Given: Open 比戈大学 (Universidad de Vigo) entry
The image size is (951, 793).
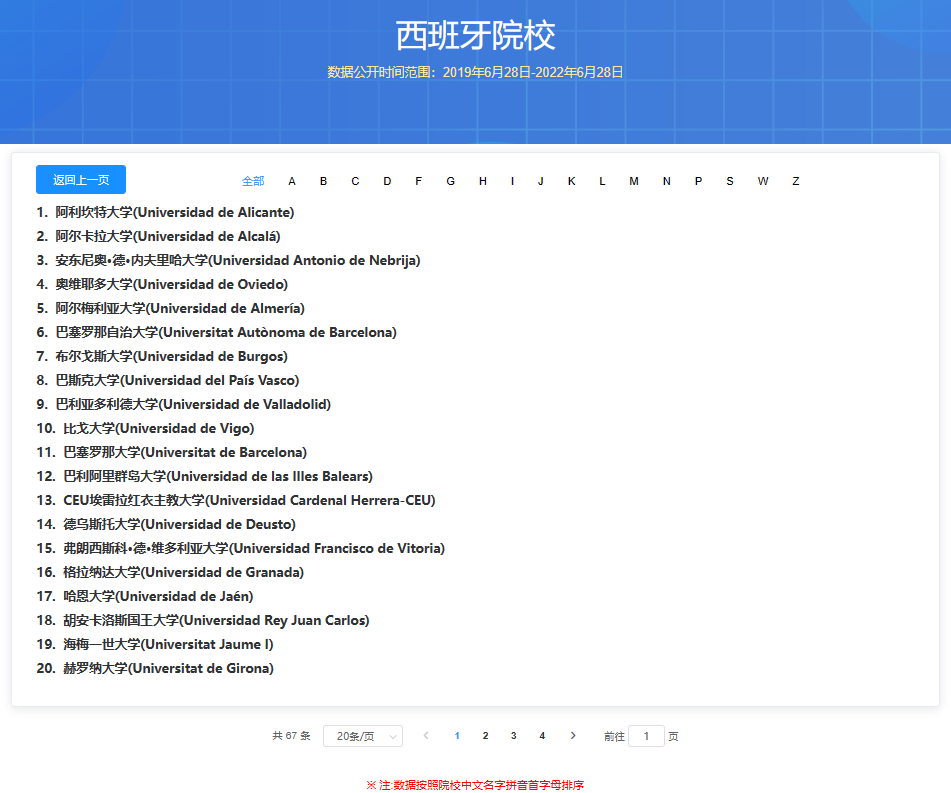Looking at the screenshot, I should tap(146, 428).
